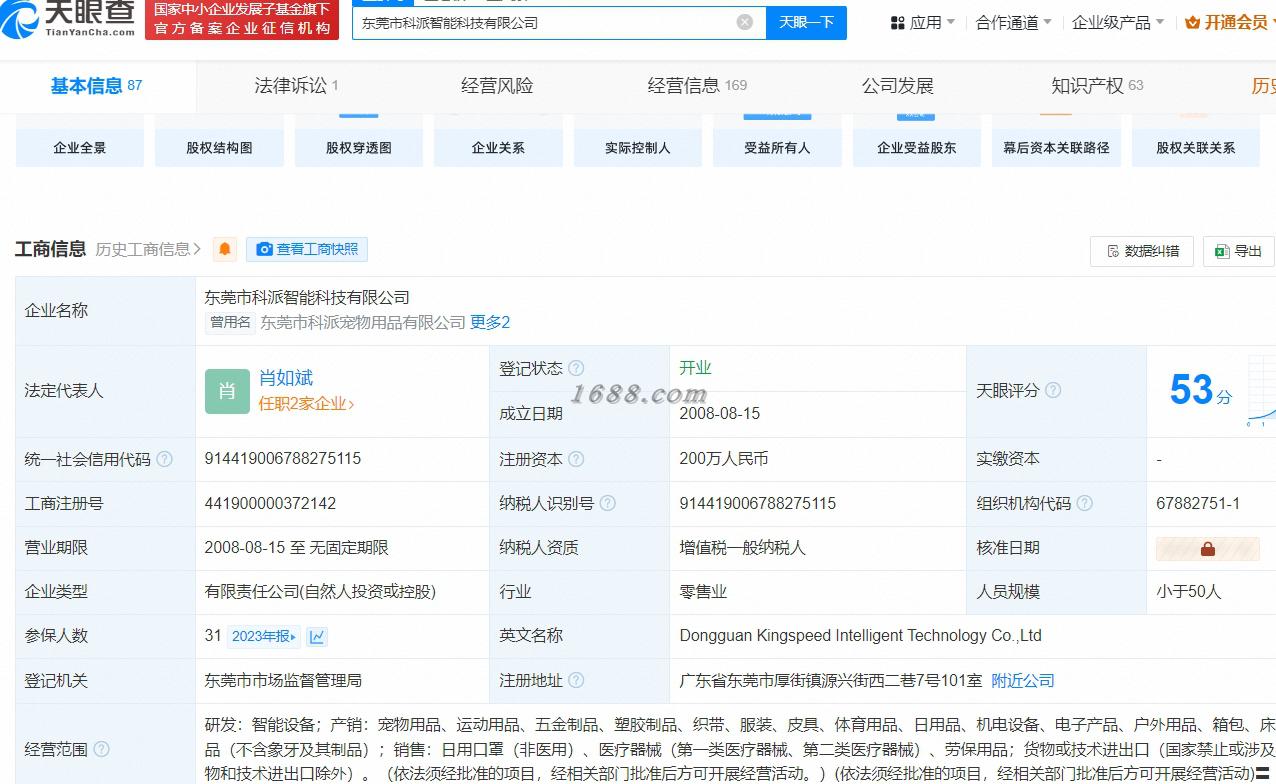Screen dimensions: 1276x784
Task: Click help icon next to 注册资本
Action: click(576, 459)
